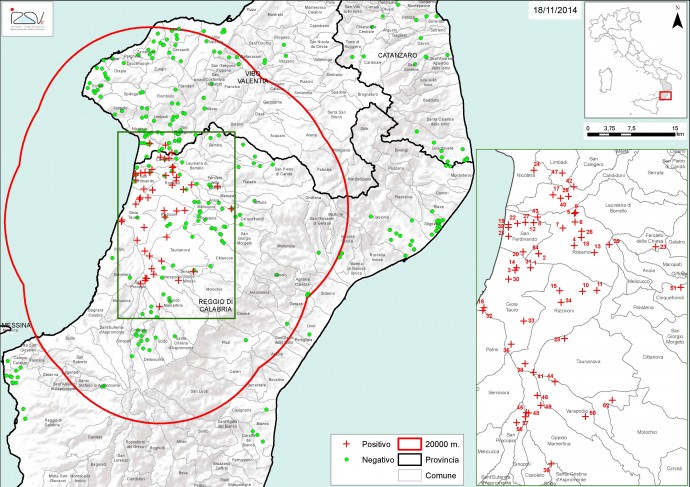This screenshot has width=690, height=487.
Task: Click the black Provincia legend box
Action: pos(411,458)
